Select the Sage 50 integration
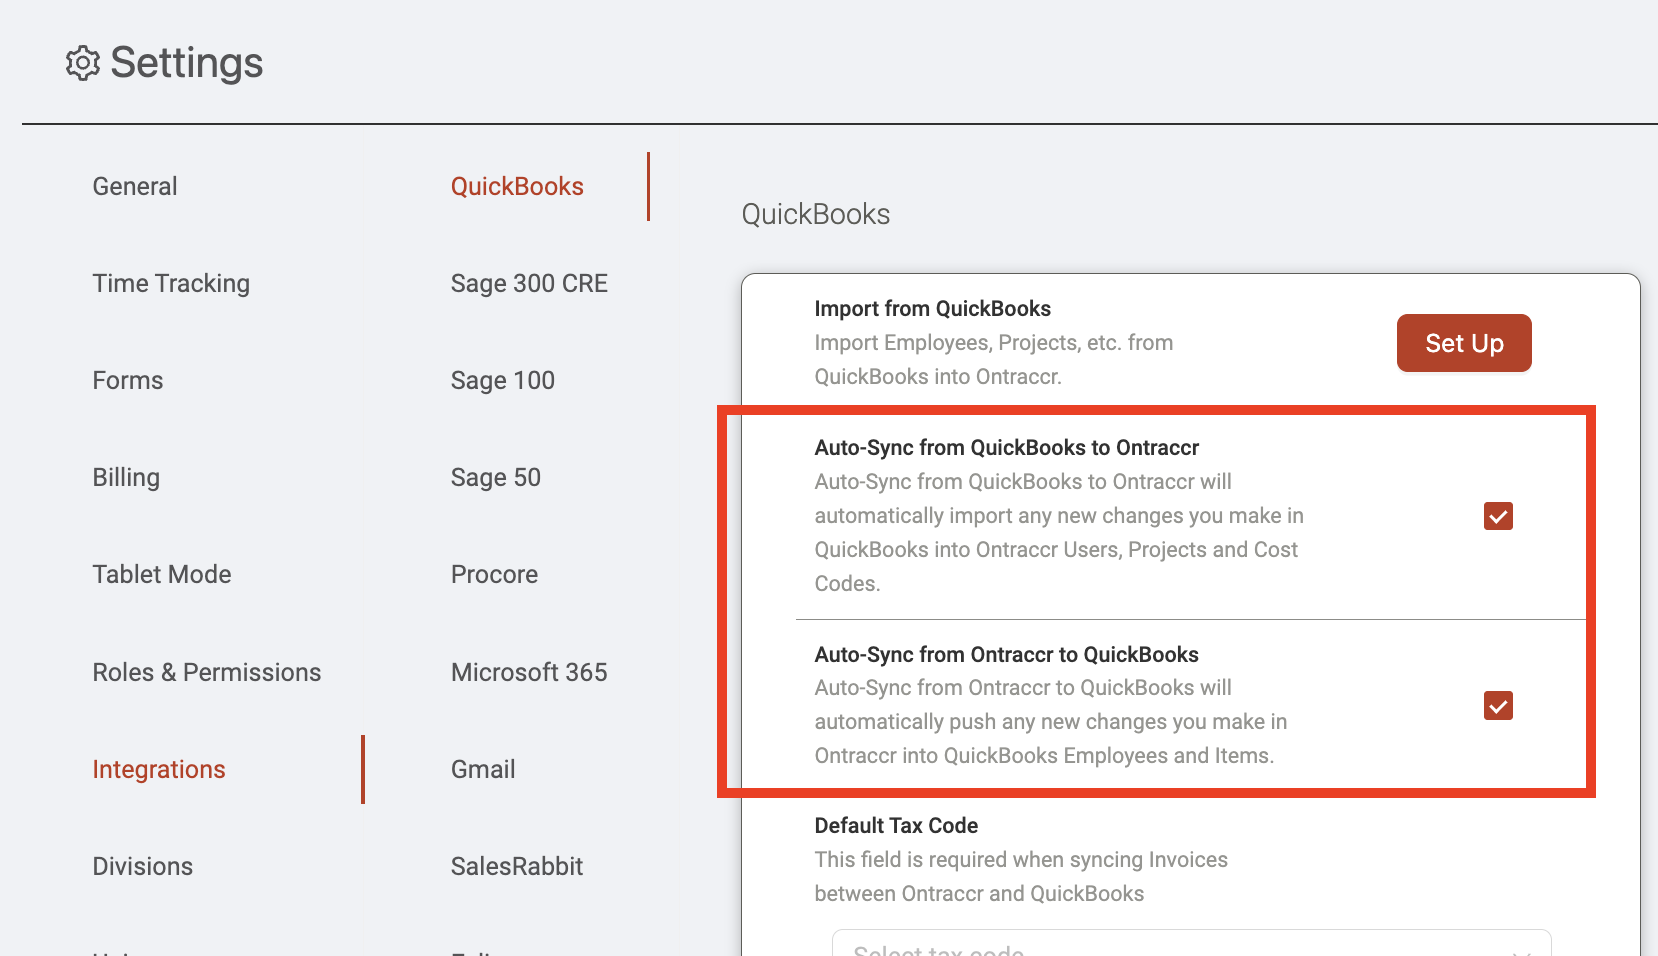This screenshot has width=1658, height=956. (x=496, y=477)
